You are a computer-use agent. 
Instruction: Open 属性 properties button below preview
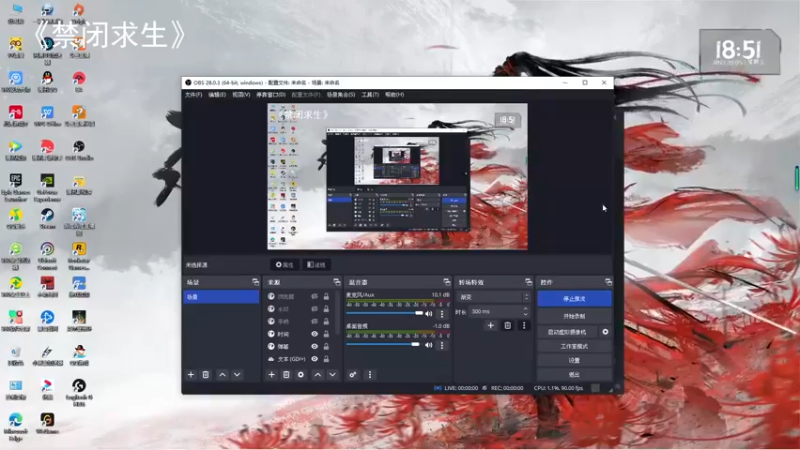coord(285,265)
